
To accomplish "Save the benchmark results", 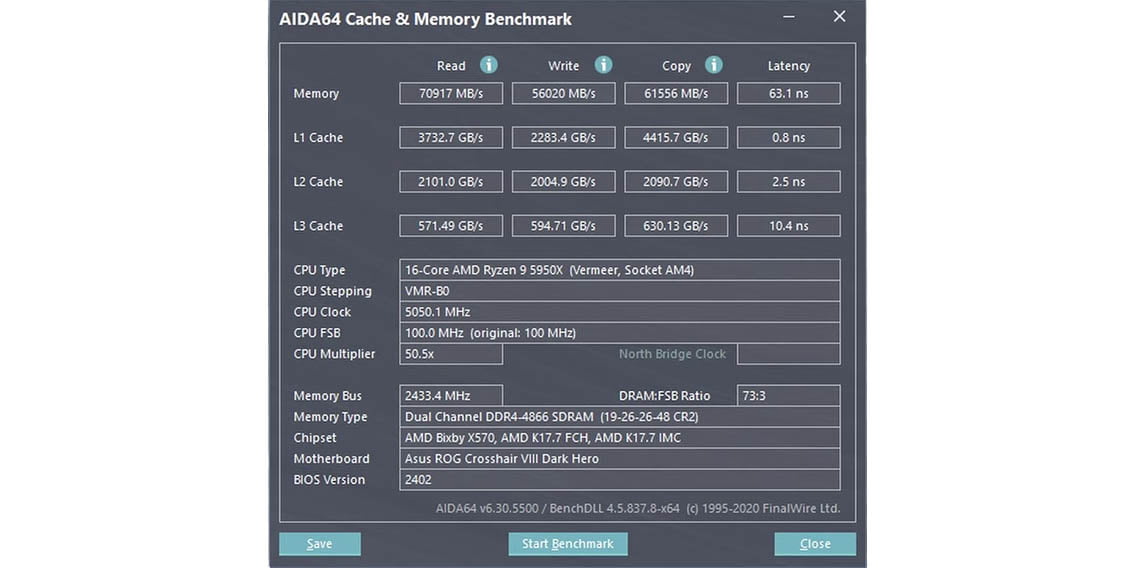I will coord(320,544).
